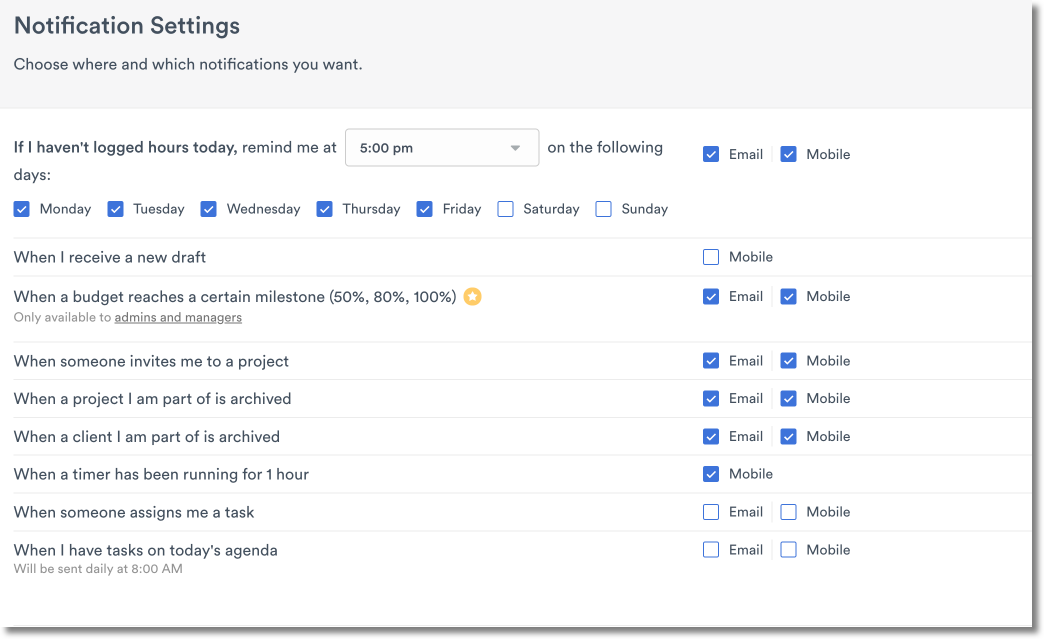The height and width of the screenshot is (639, 1044).
Task: Enable Mobile notifications for new drafts
Action: 710,257
